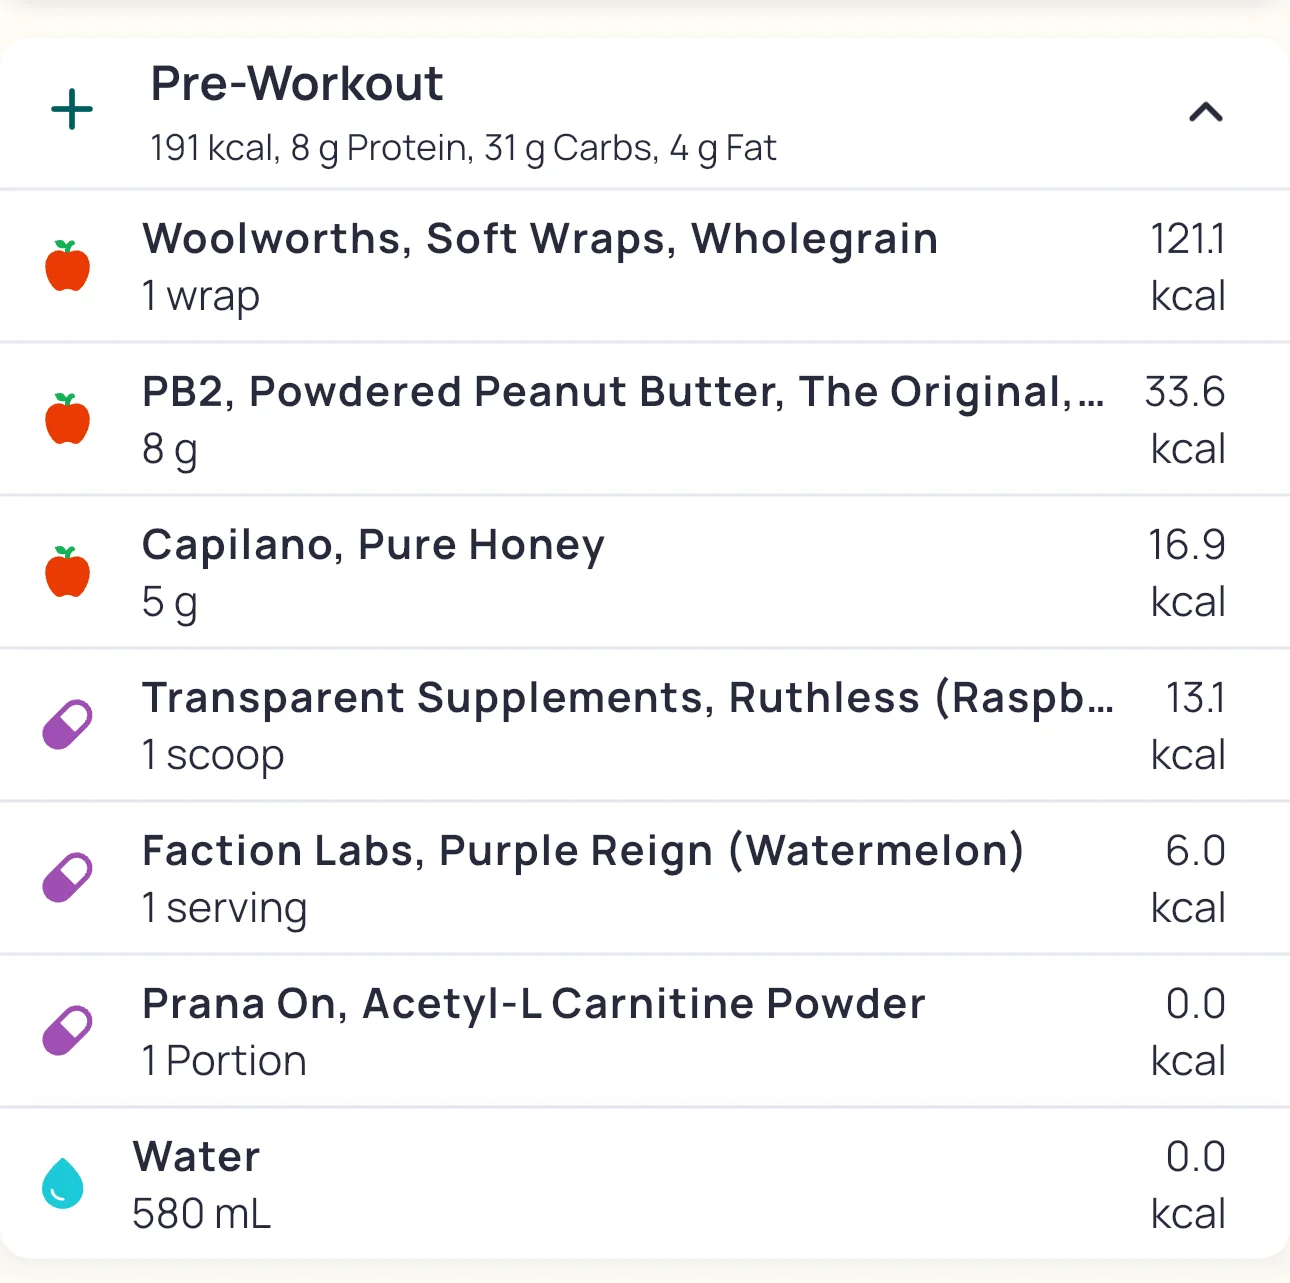This screenshot has width=1290, height=1283.
Task: Click the apple icon for Woolworths Soft Wraps
Action: pyautogui.click(x=68, y=266)
